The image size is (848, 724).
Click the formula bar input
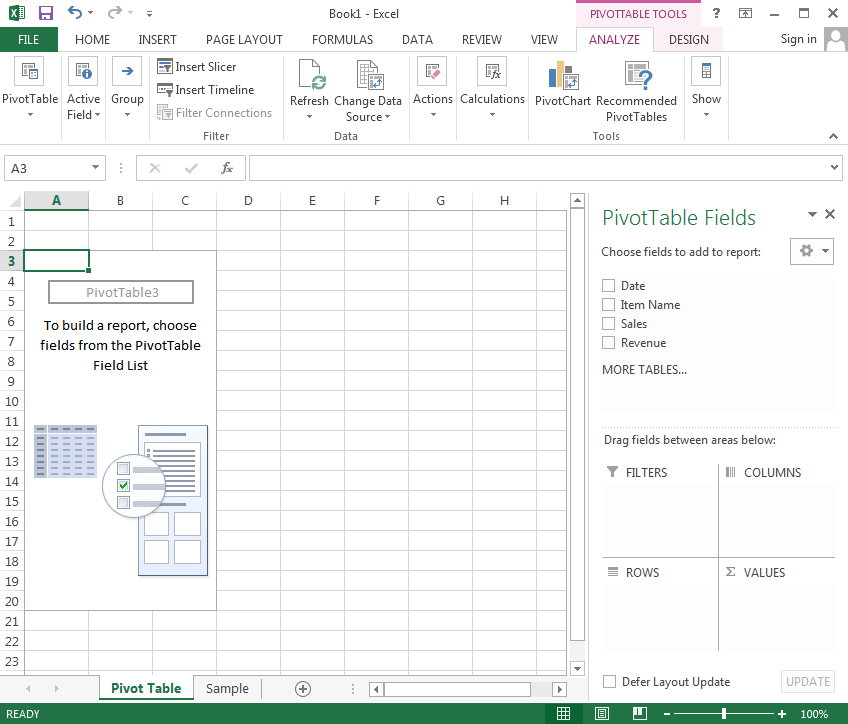click(x=538, y=168)
